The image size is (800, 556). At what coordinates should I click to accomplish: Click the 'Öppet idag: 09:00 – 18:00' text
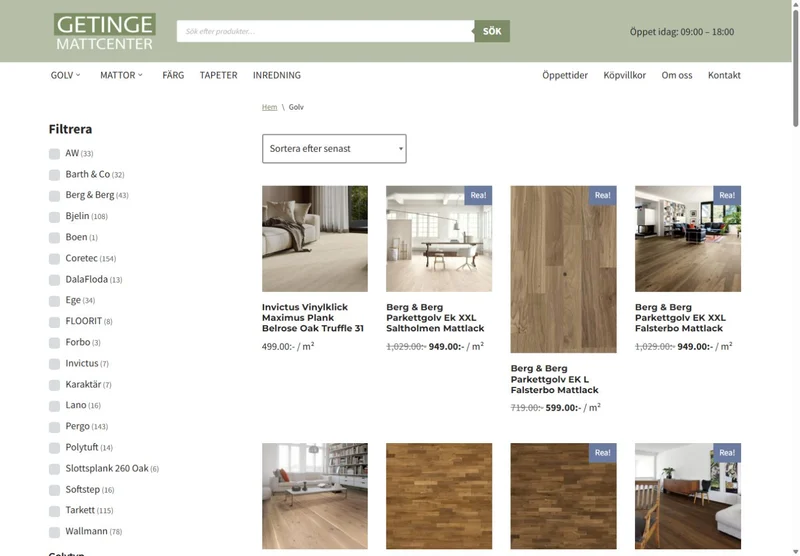(x=682, y=32)
